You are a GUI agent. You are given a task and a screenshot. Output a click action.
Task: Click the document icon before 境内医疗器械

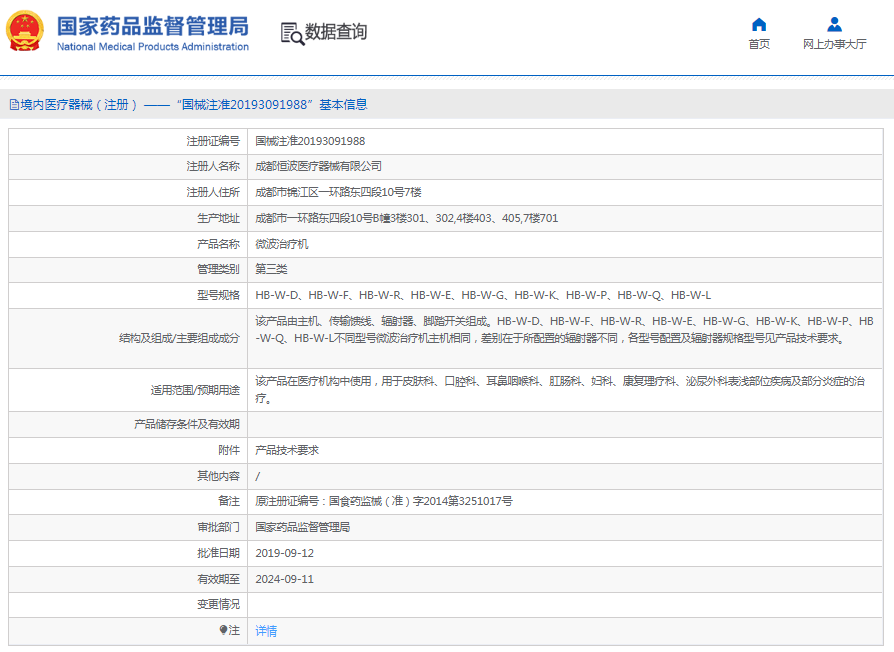click(x=14, y=104)
